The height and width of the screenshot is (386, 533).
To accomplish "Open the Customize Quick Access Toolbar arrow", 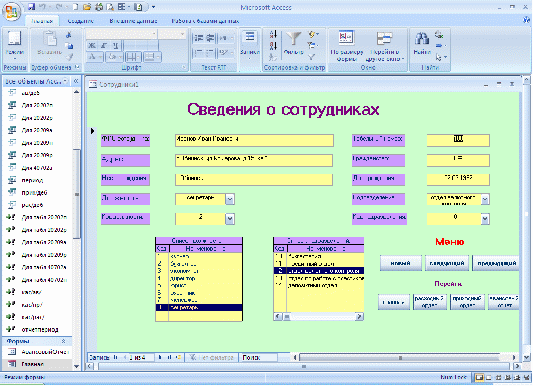I will [153, 7].
